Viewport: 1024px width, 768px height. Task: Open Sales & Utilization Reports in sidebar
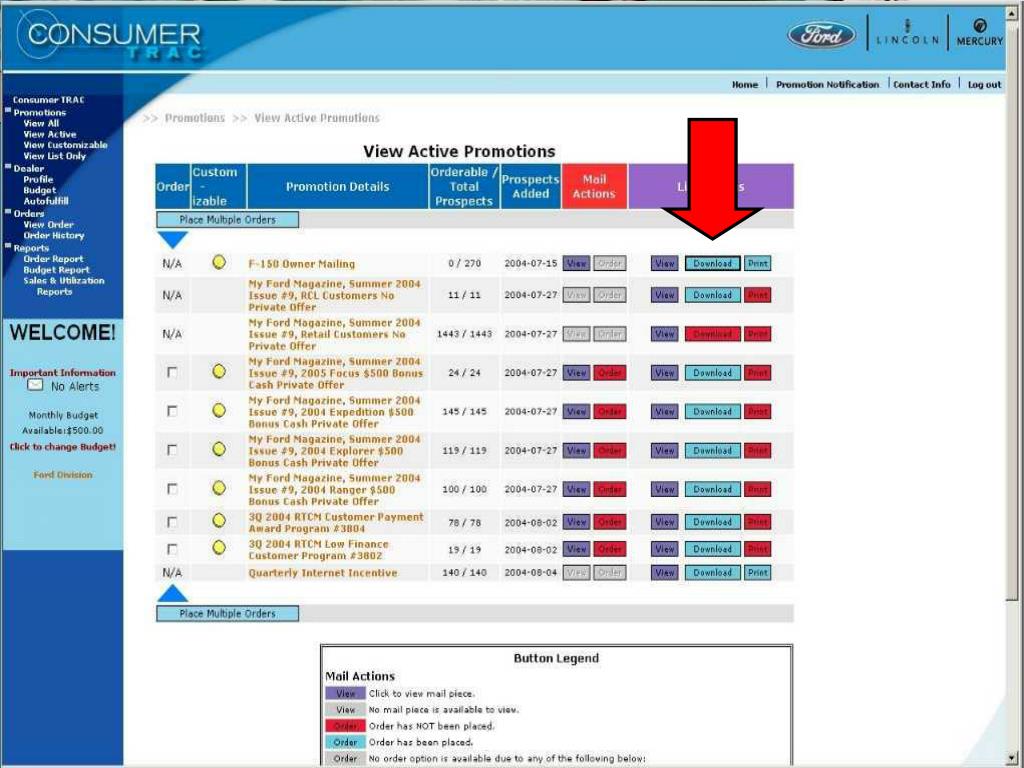(x=64, y=286)
